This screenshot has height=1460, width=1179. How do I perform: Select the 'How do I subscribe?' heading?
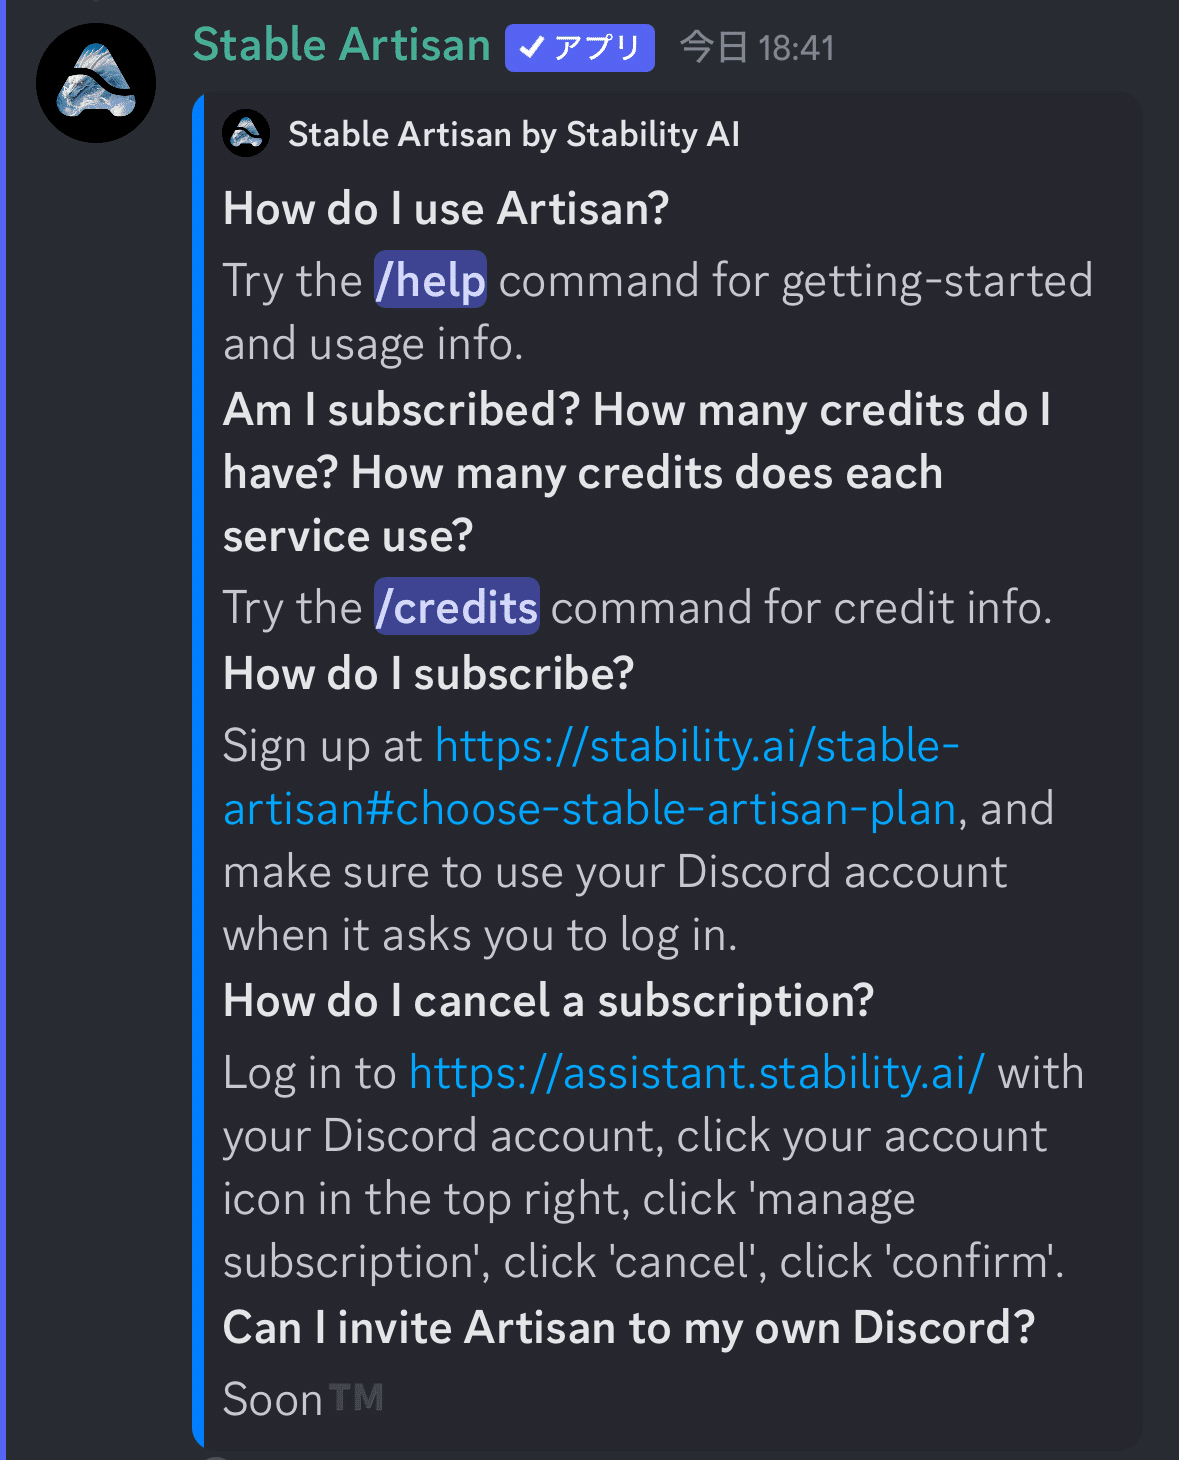point(429,674)
